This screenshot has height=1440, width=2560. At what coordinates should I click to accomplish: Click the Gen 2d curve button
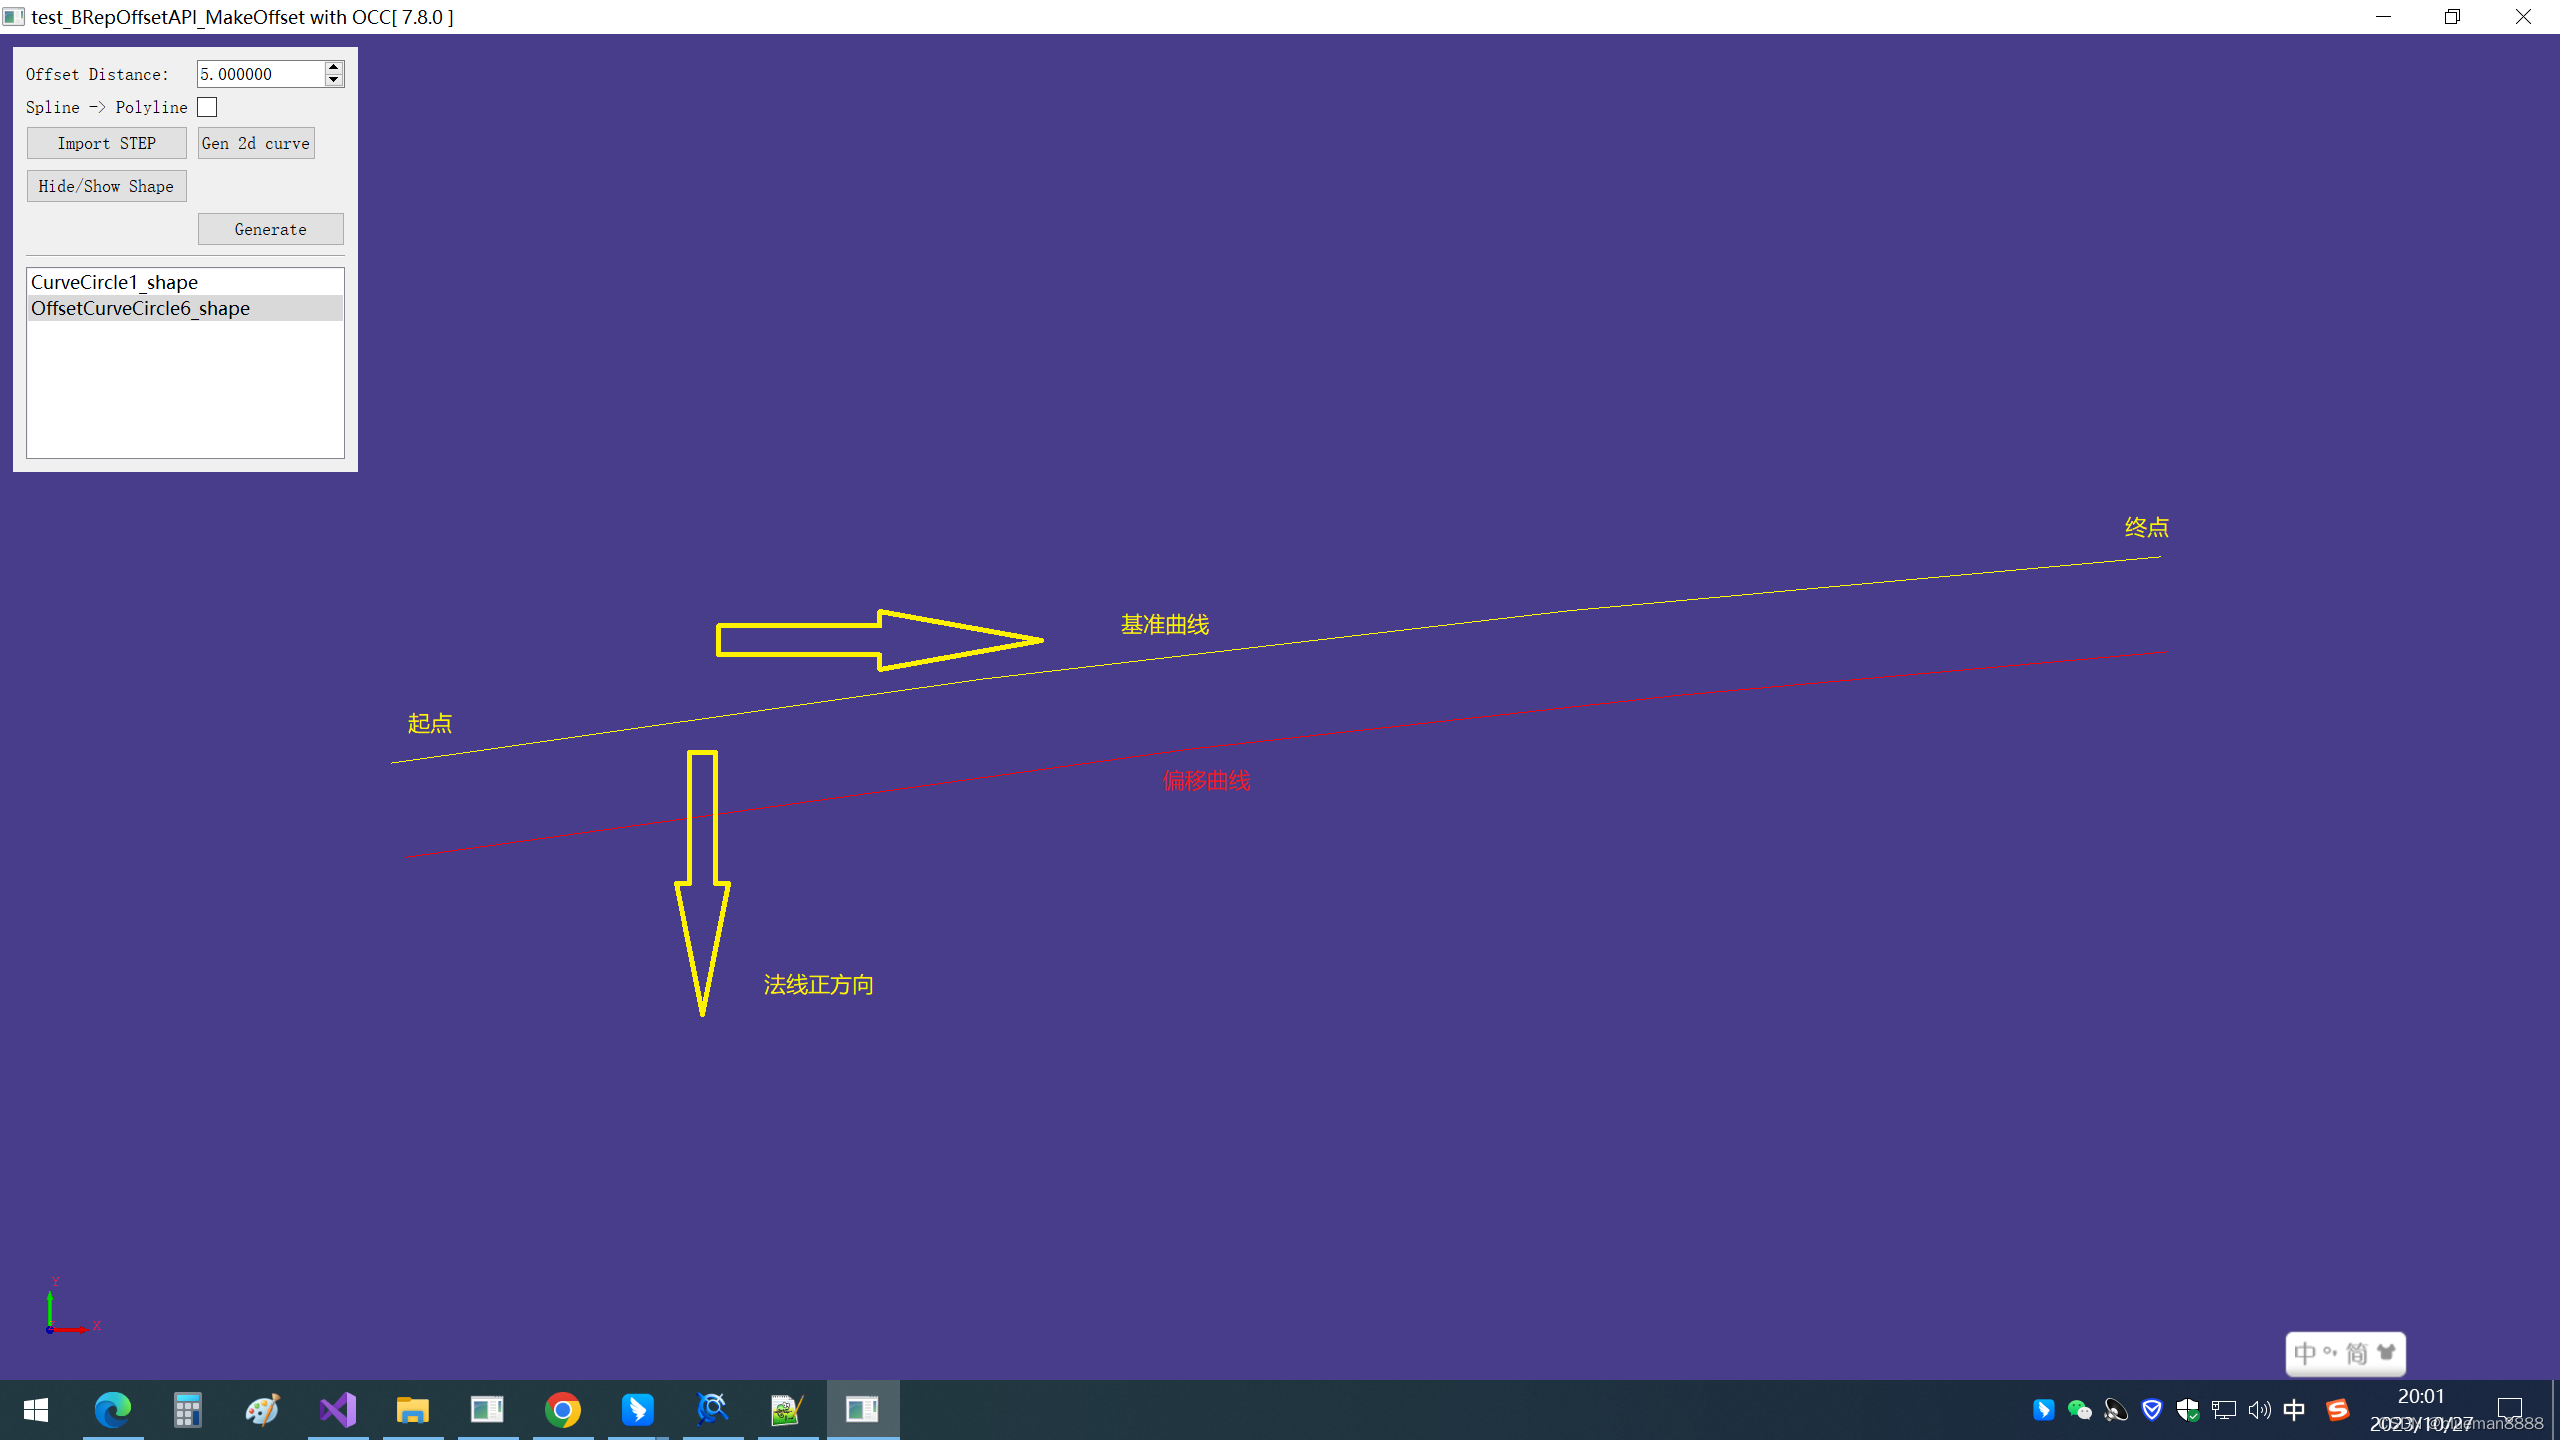pos(255,142)
